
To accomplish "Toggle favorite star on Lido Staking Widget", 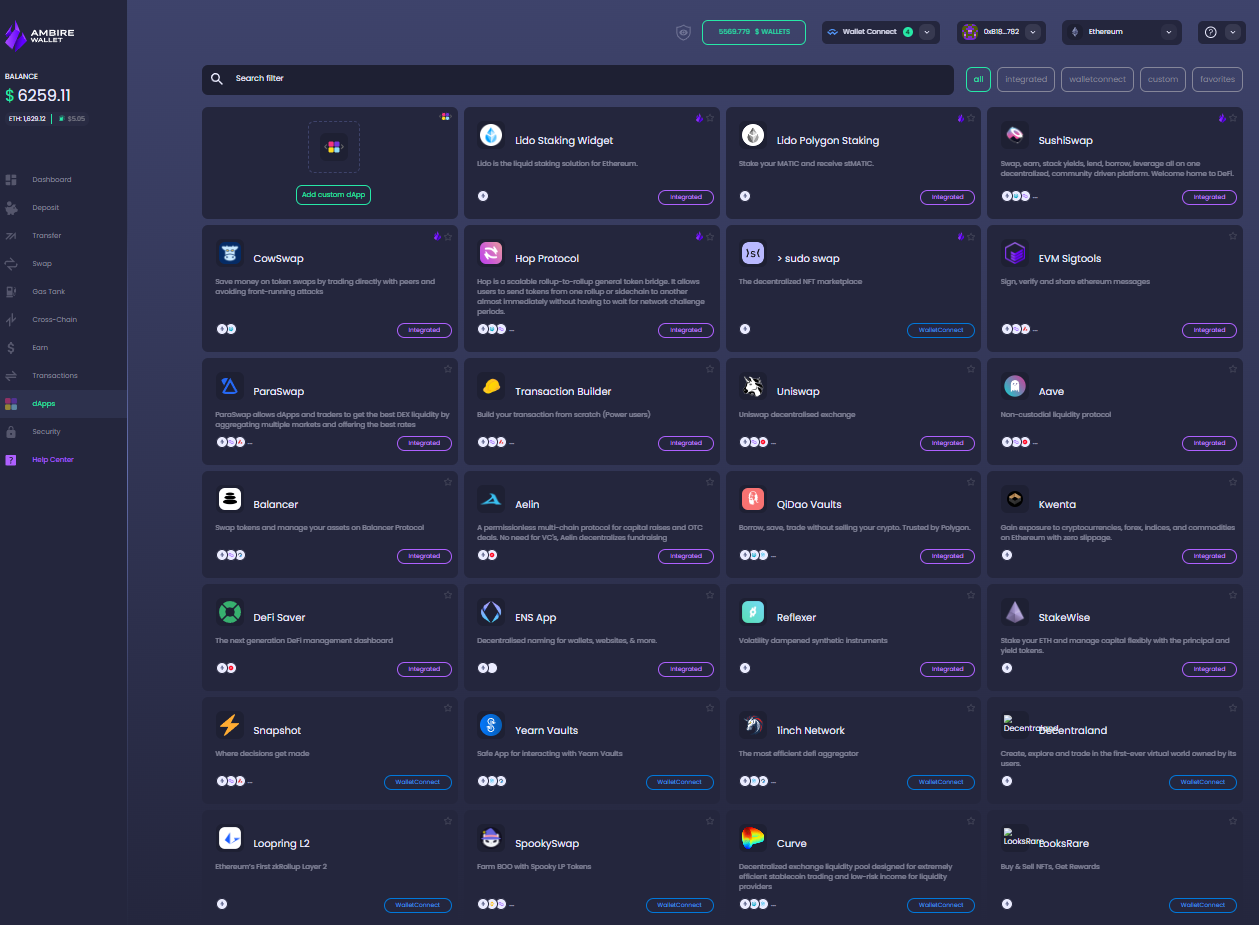I will pos(710,118).
